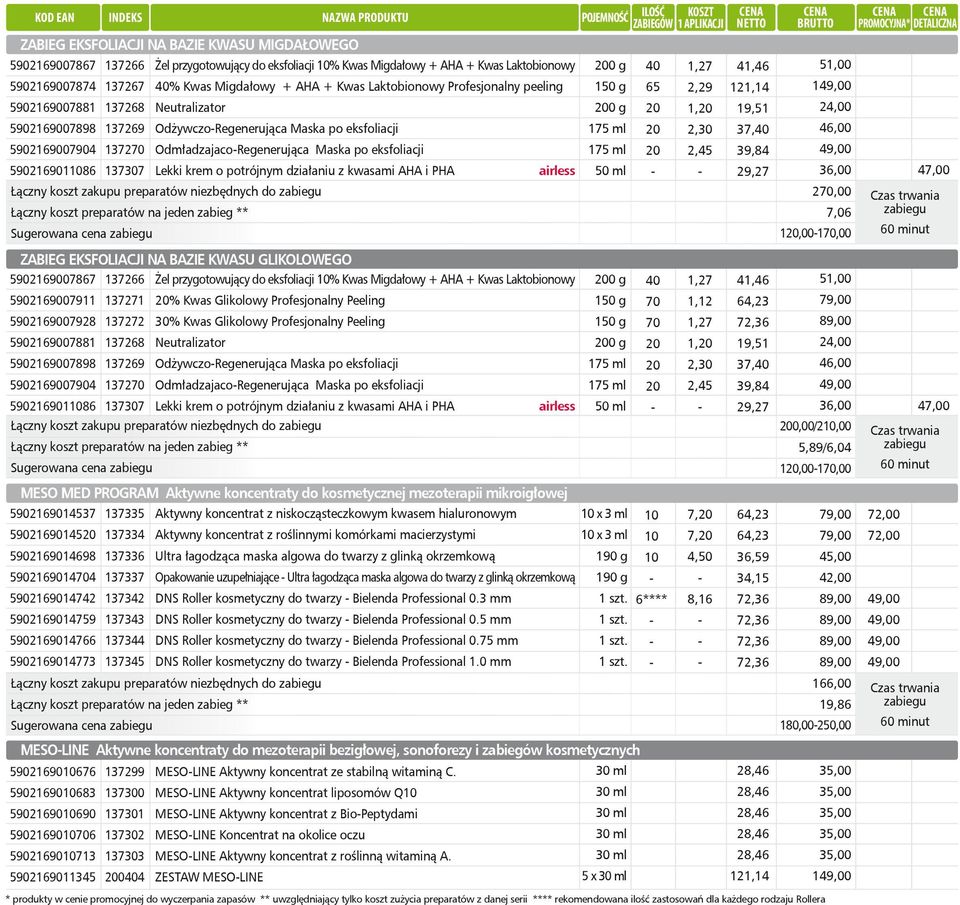Click the KOSZT 1 APLIKACJI column header
Image resolution: width=960 pixels, height=905 pixels.
700,18
